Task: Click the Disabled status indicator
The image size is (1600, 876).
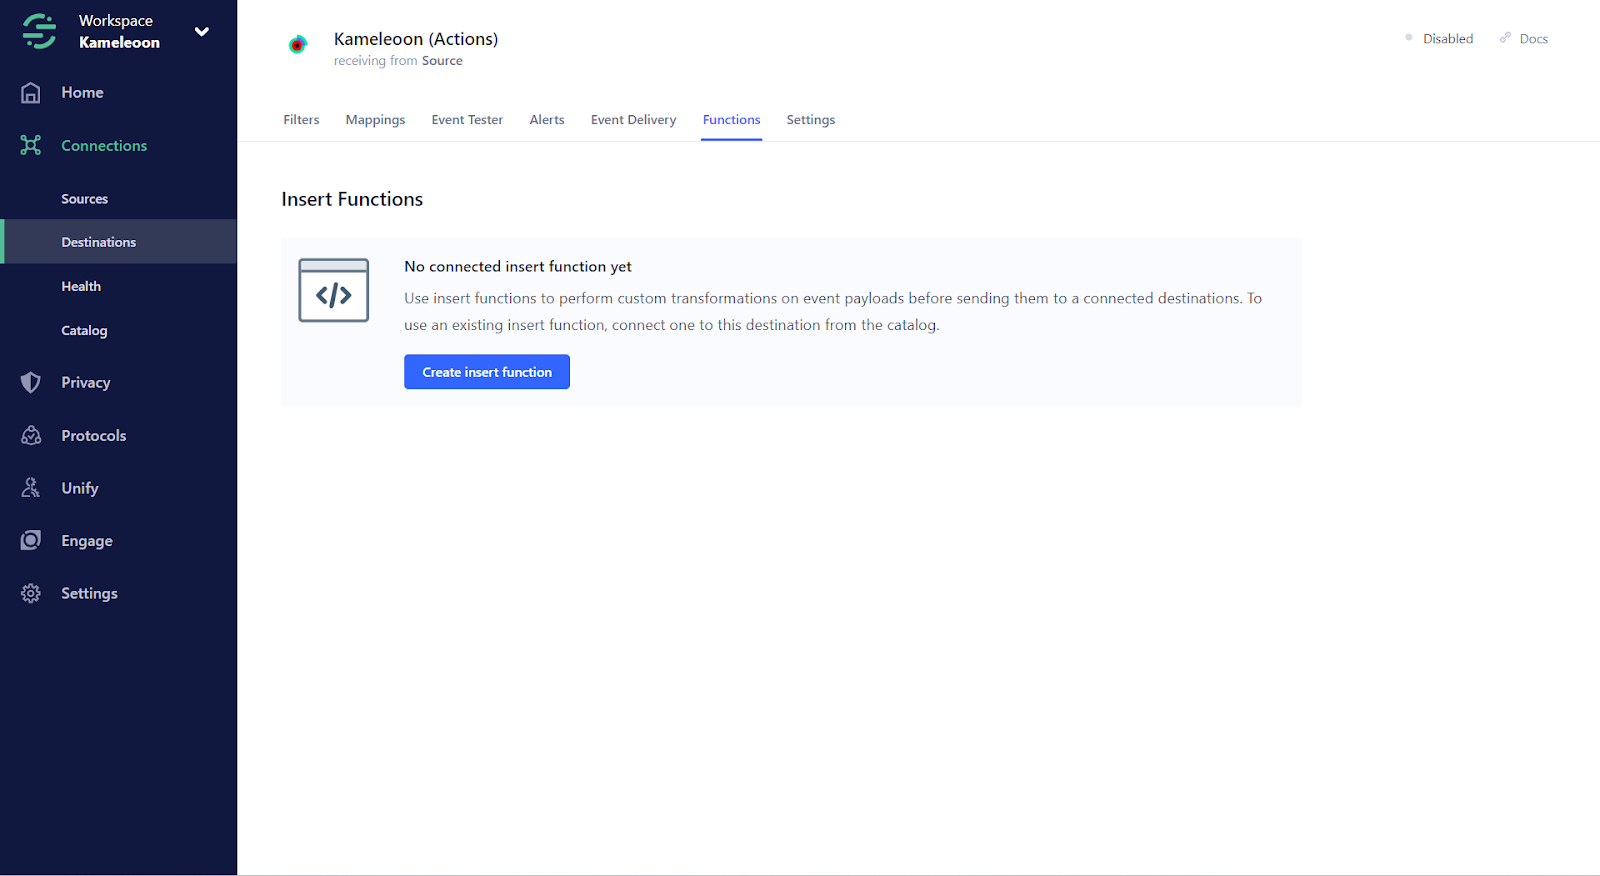Action: [1440, 39]
